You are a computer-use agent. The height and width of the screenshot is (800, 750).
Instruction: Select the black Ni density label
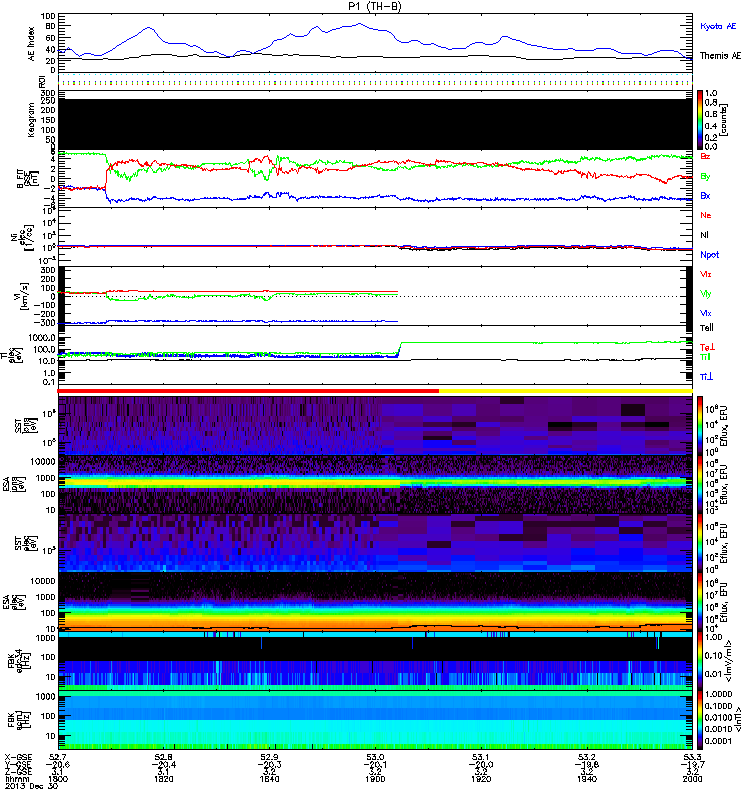coord(704,235)
